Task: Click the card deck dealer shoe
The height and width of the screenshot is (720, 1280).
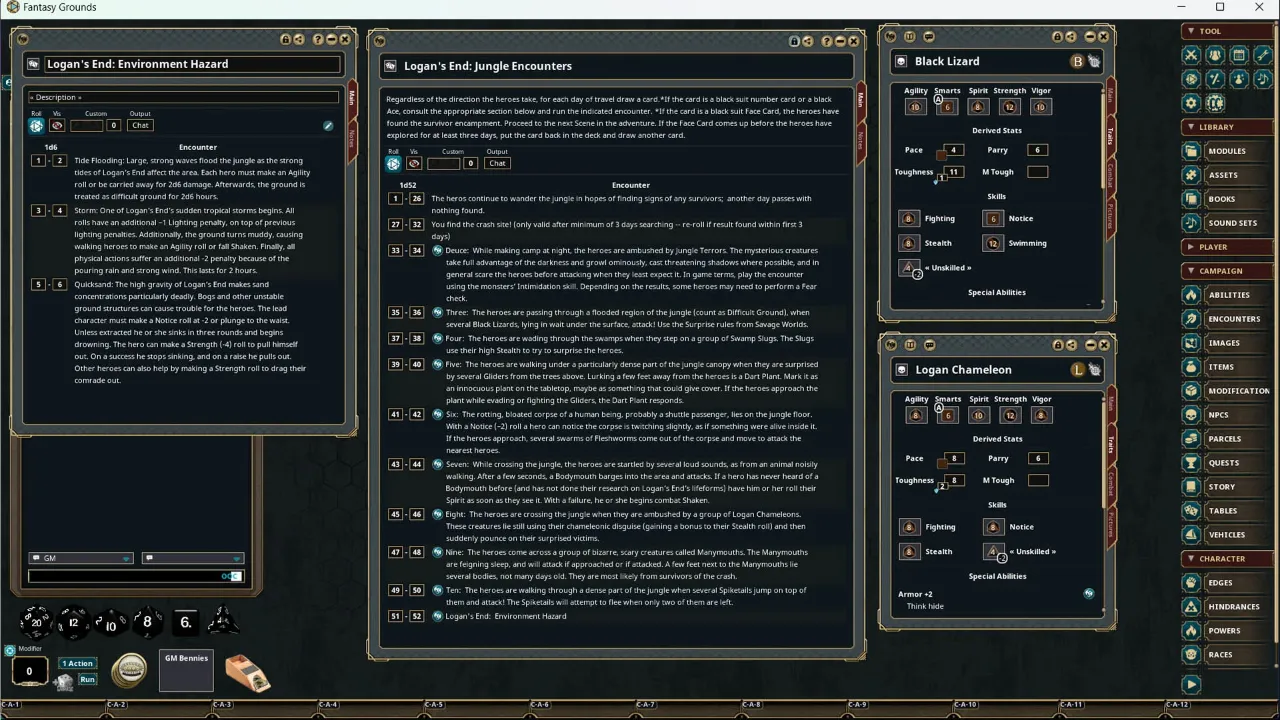Action: tap(247, 673)
